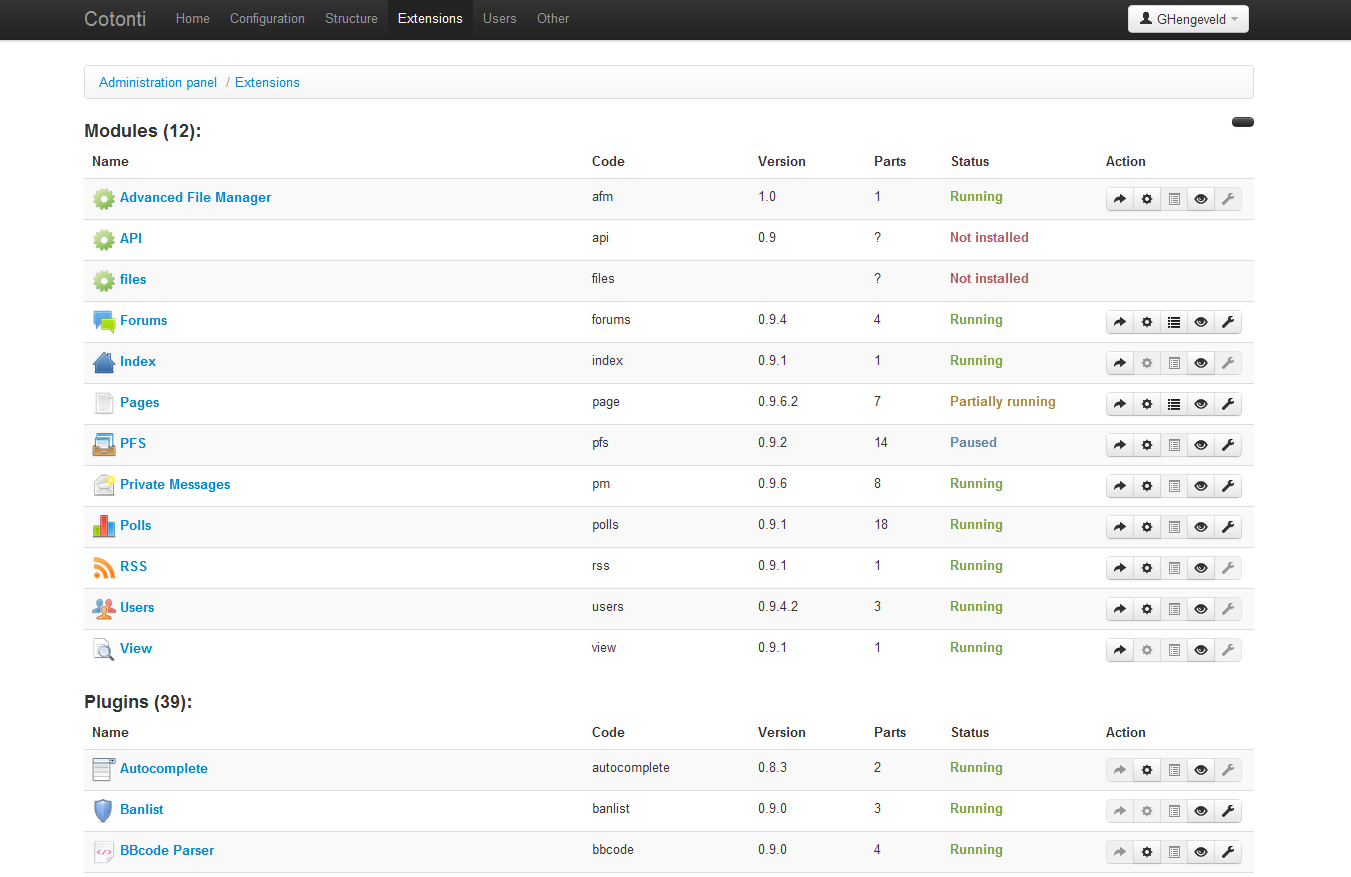Click the arrow icon in the PFS row
Image resolution: width=1351 pixels, height=877 pixels.
(x=1120, y=445)
